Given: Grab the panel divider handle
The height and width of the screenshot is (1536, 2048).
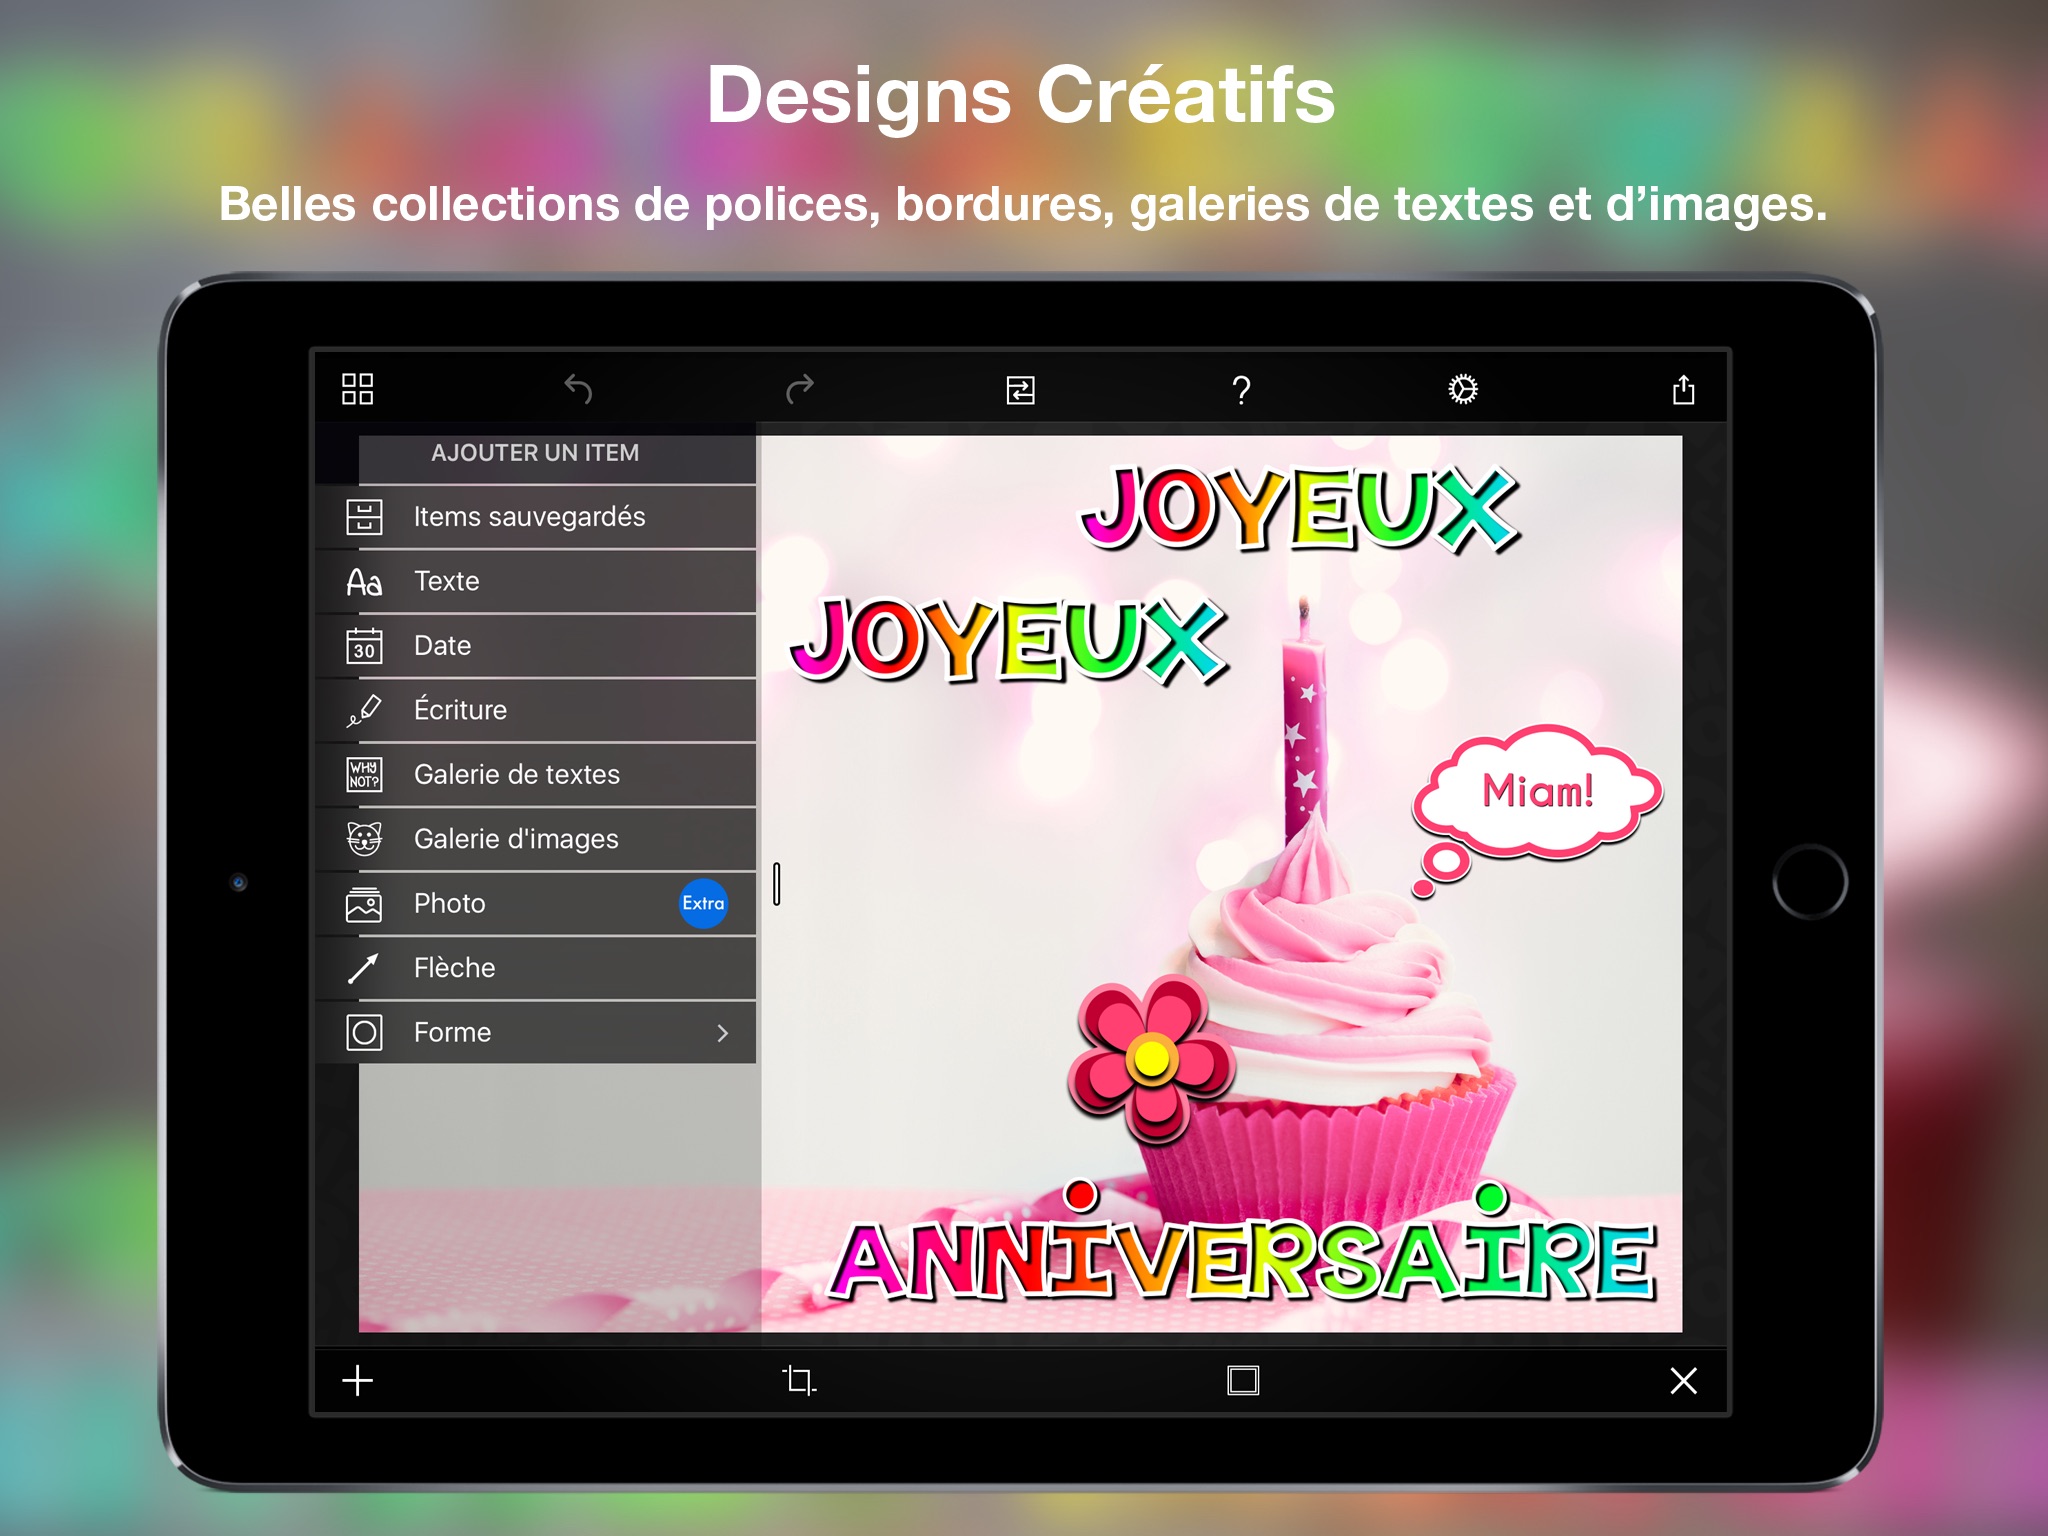Looking at the screenshot, I should click(x=777, y=884).
